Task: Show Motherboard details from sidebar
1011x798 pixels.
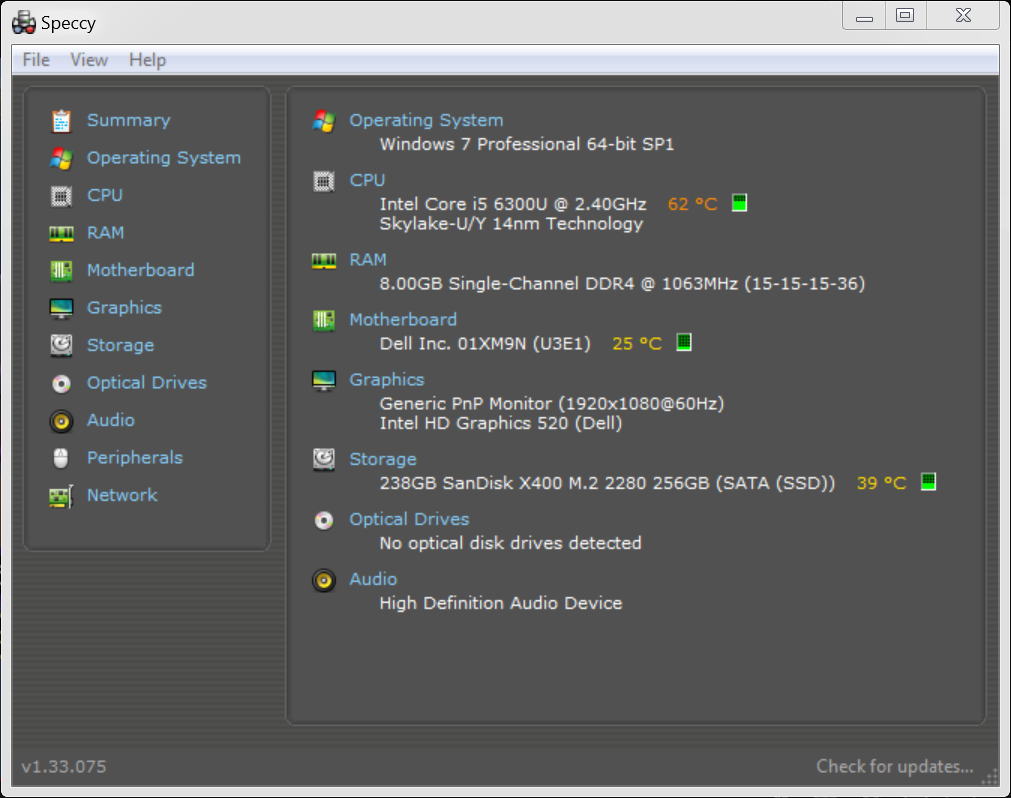Action: point(141,270)
